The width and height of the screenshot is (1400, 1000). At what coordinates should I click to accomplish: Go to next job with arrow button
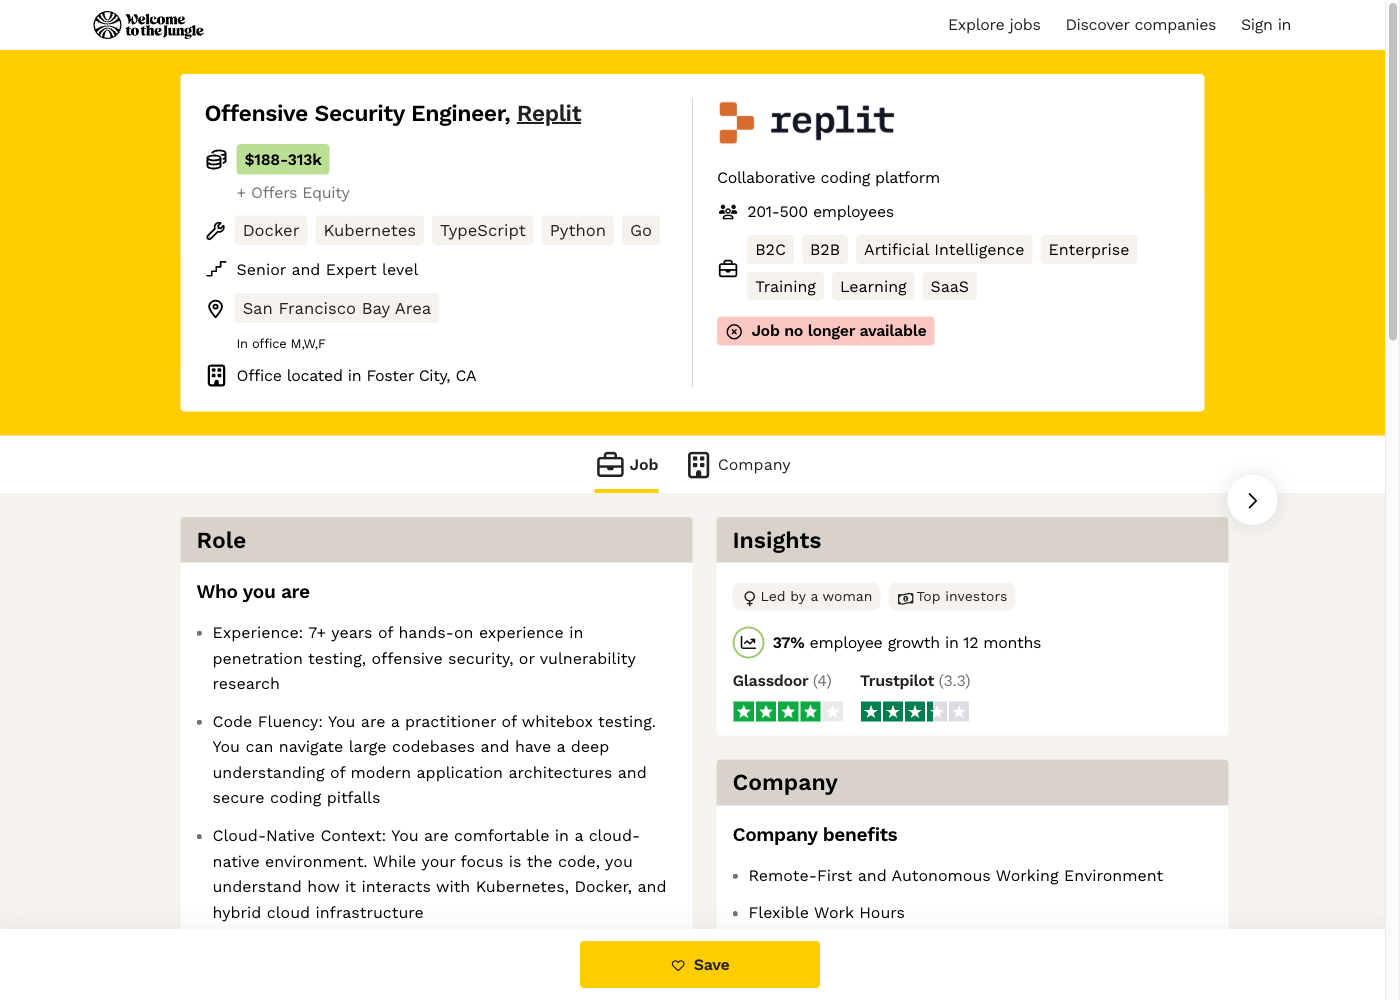[x=1252, y=500]
